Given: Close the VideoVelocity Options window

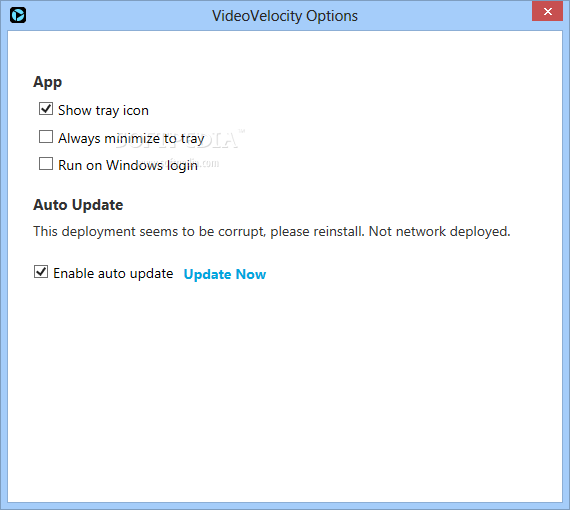Looking at the screenshot, I should pyautogui.click(x=547, y=11).
